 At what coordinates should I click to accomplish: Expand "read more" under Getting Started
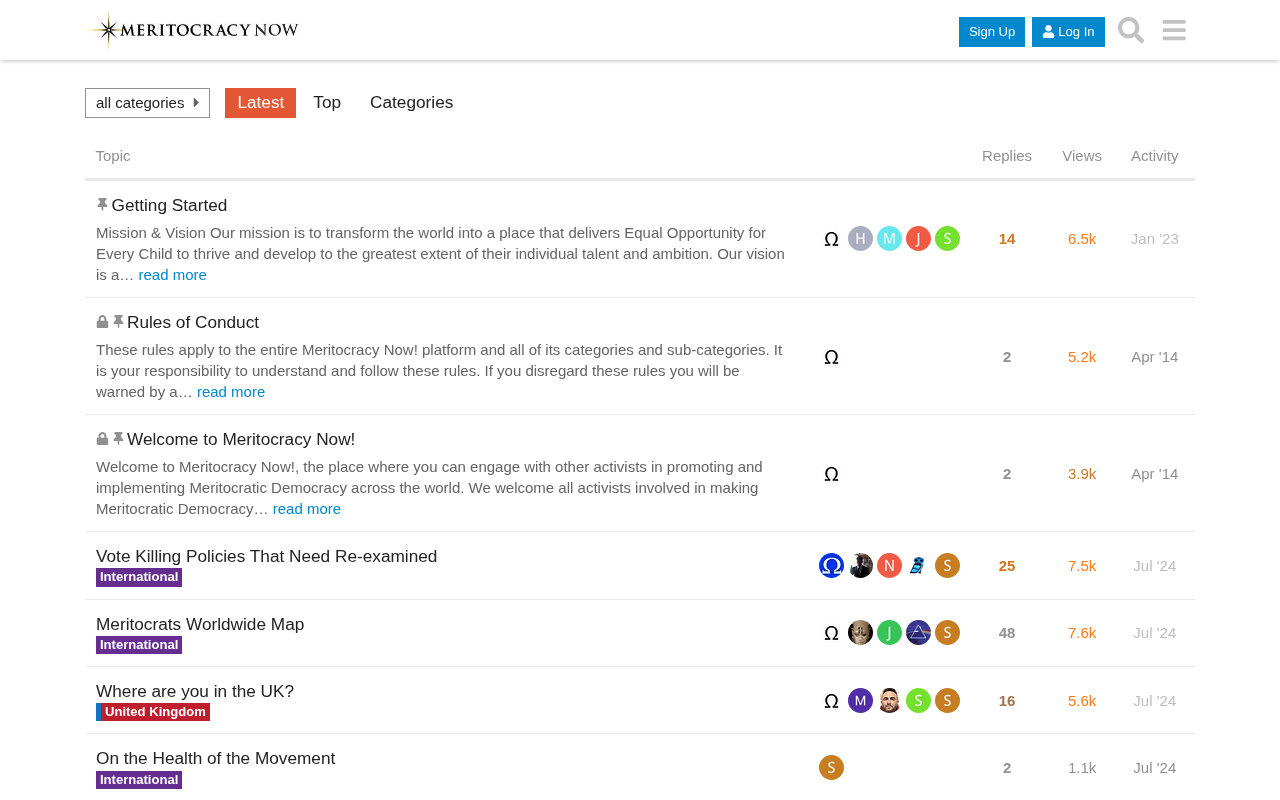[x=172, y=275]
